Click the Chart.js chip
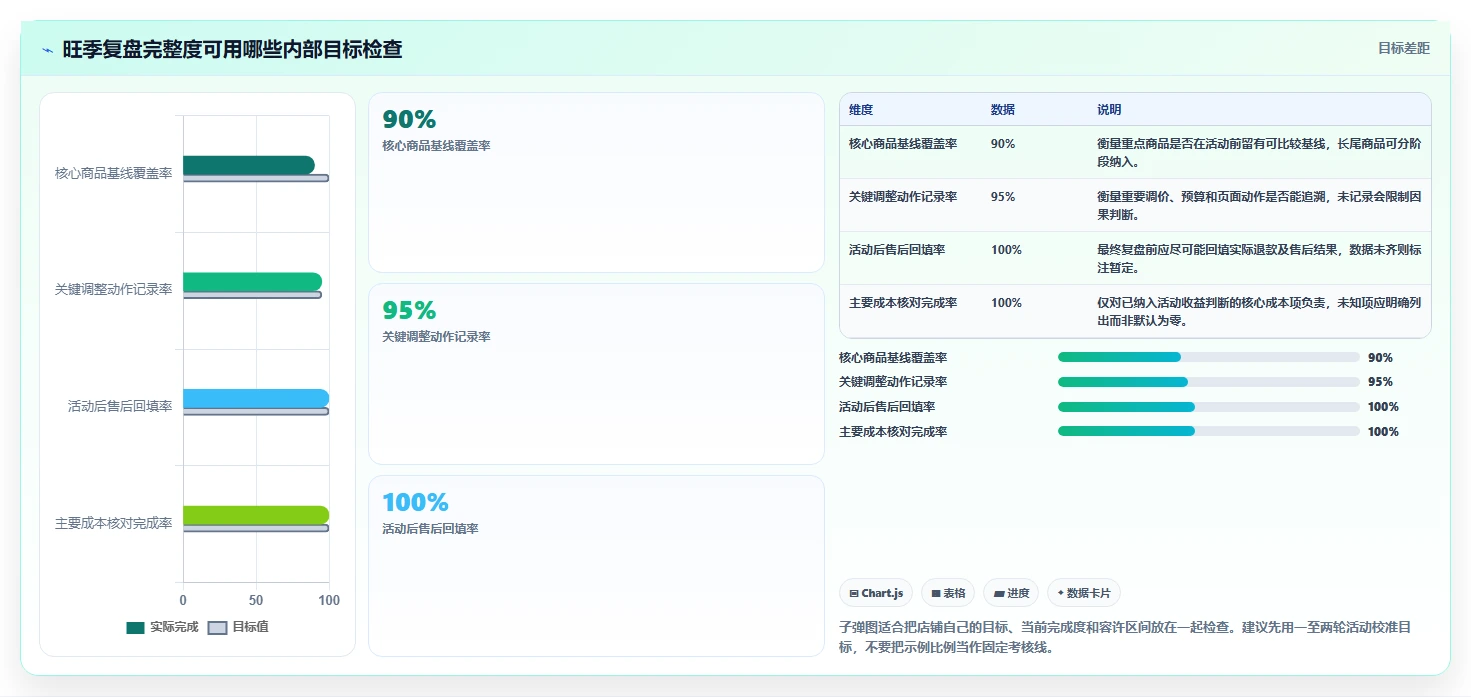The width and height of the screenshot is (1471, 697). [876, 593]
